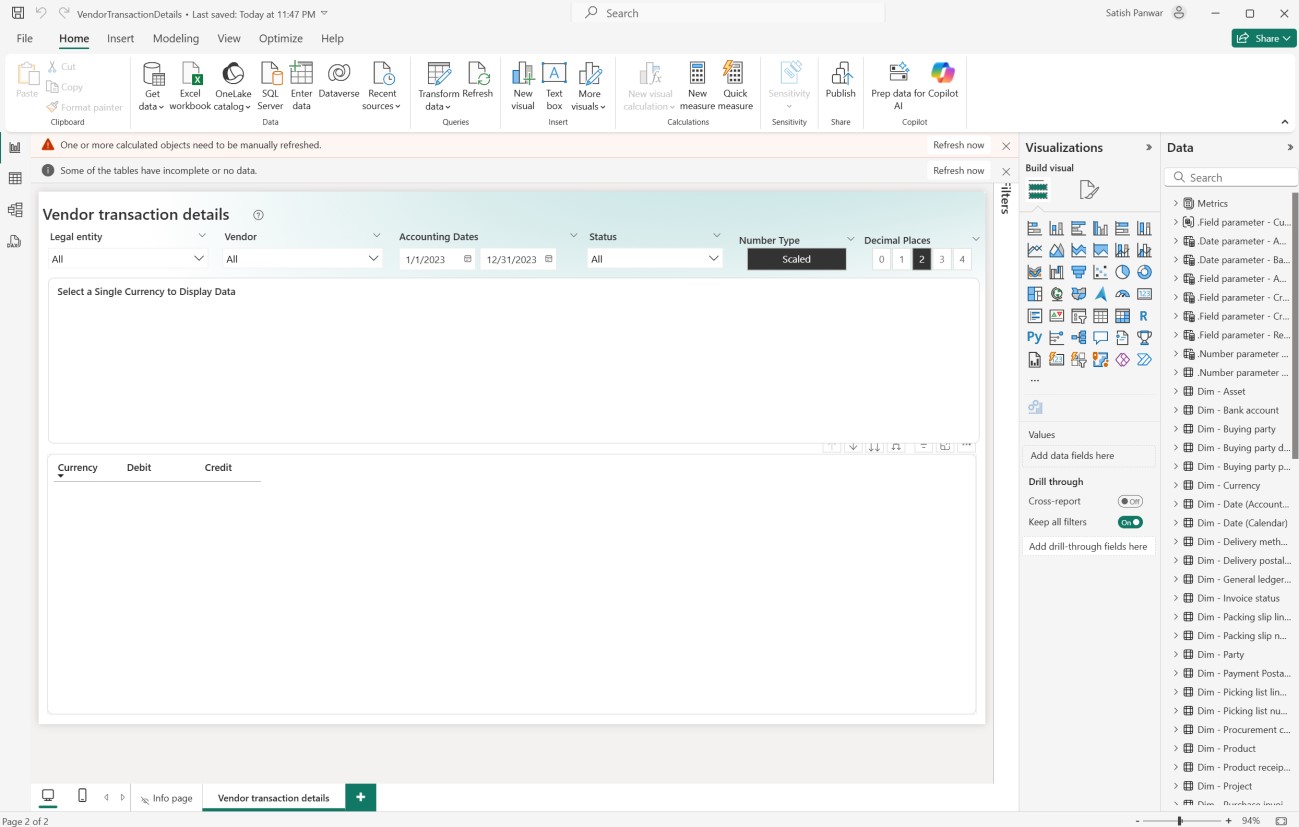Turn off Keep all filters toggle
Viewport: 1299px width, 827px height.
[x=1130, y=522]
